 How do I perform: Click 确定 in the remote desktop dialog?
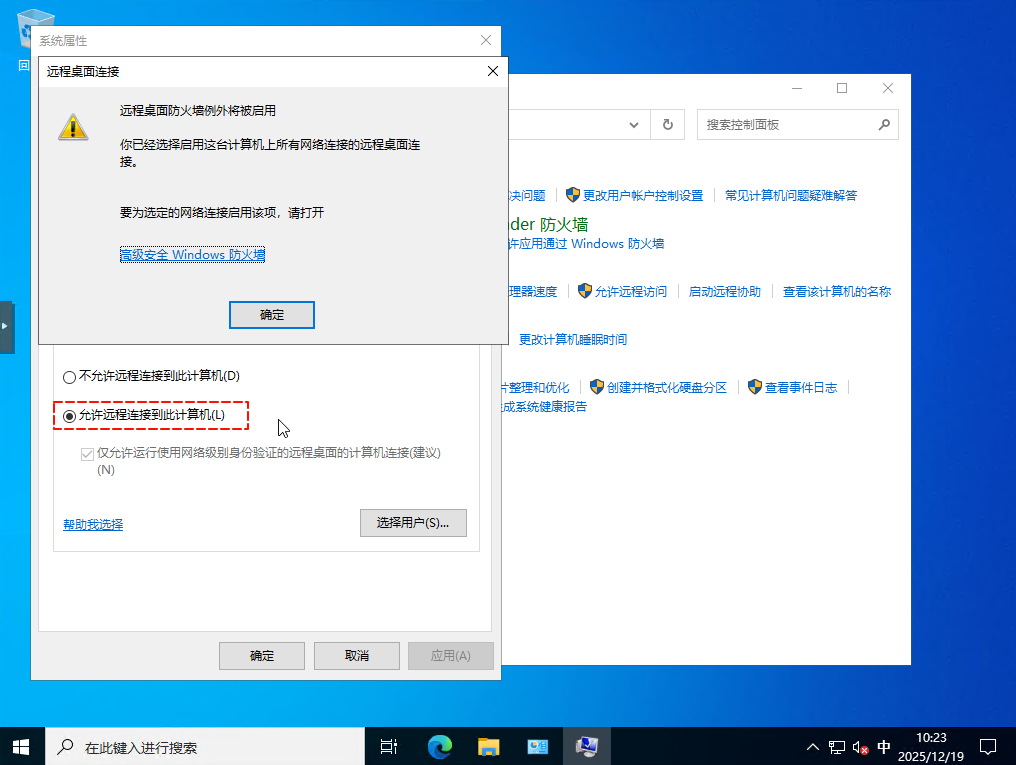tap(272, 315)
